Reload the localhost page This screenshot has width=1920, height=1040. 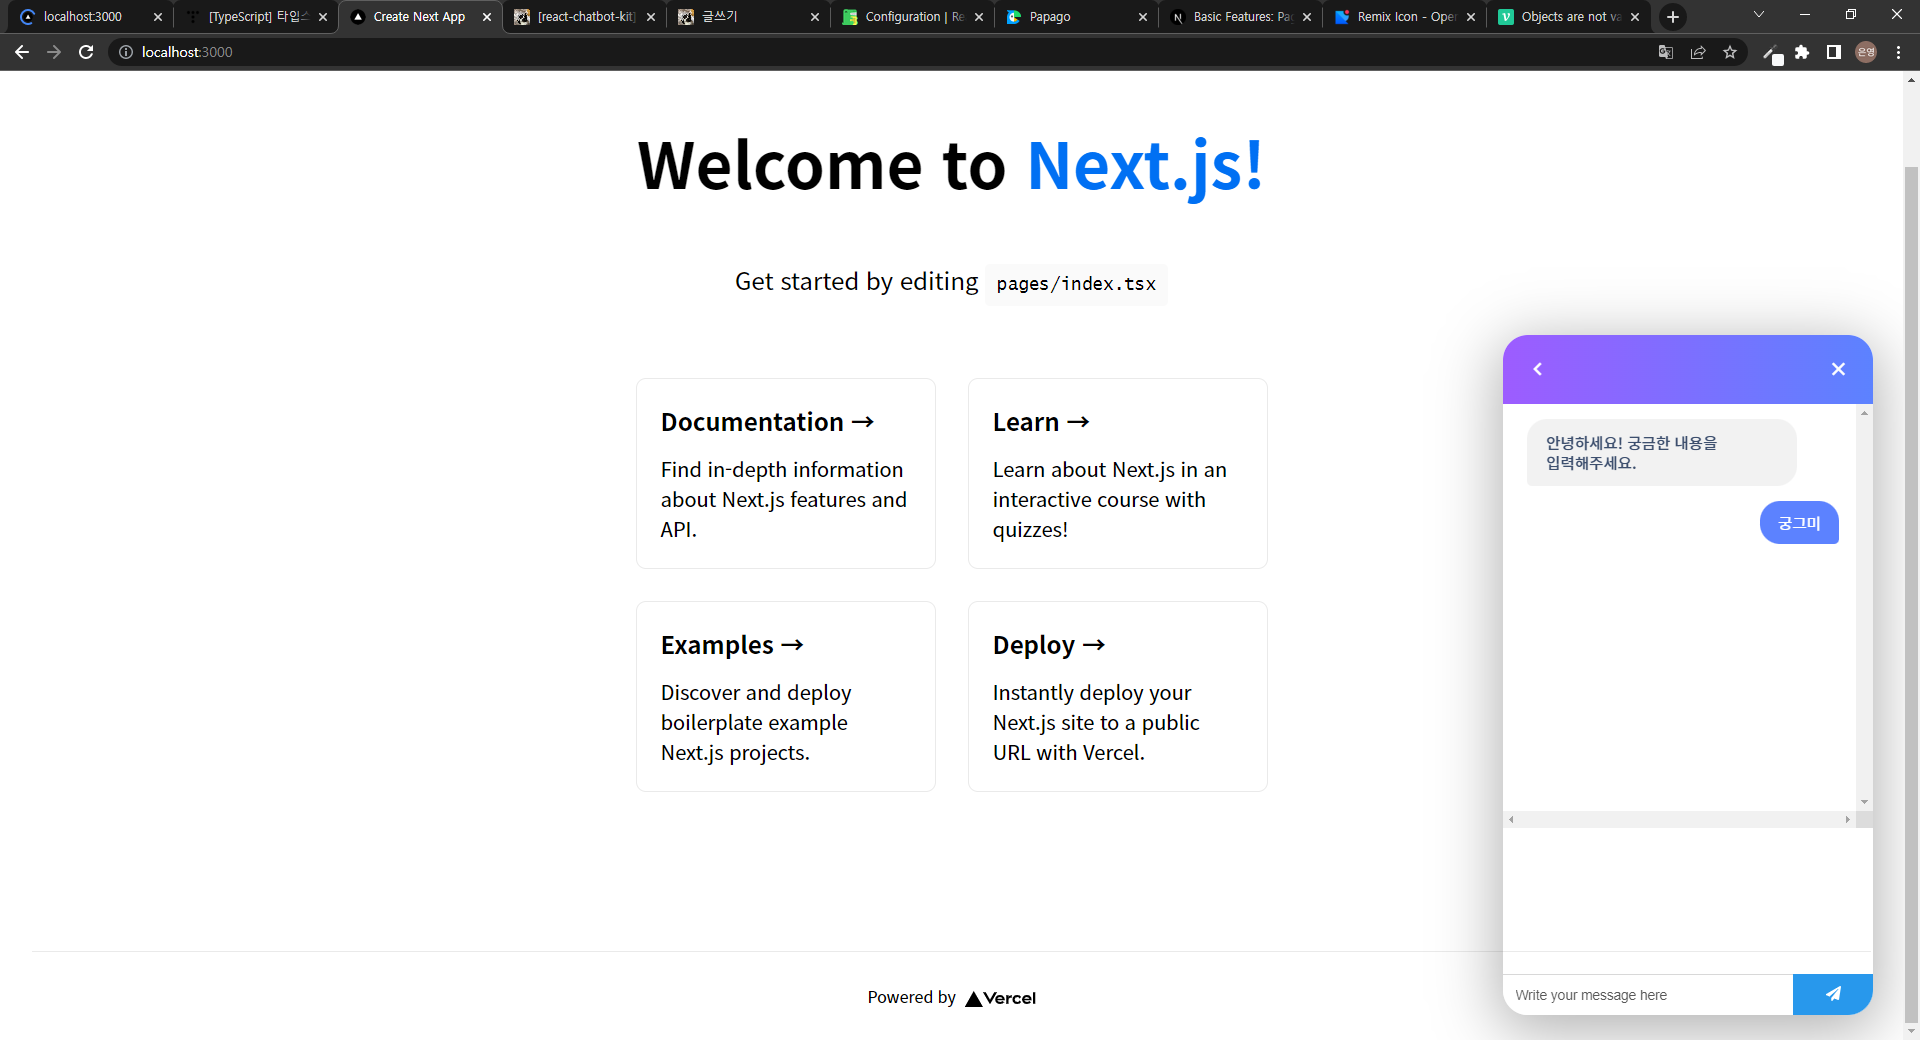pos(86,52)
